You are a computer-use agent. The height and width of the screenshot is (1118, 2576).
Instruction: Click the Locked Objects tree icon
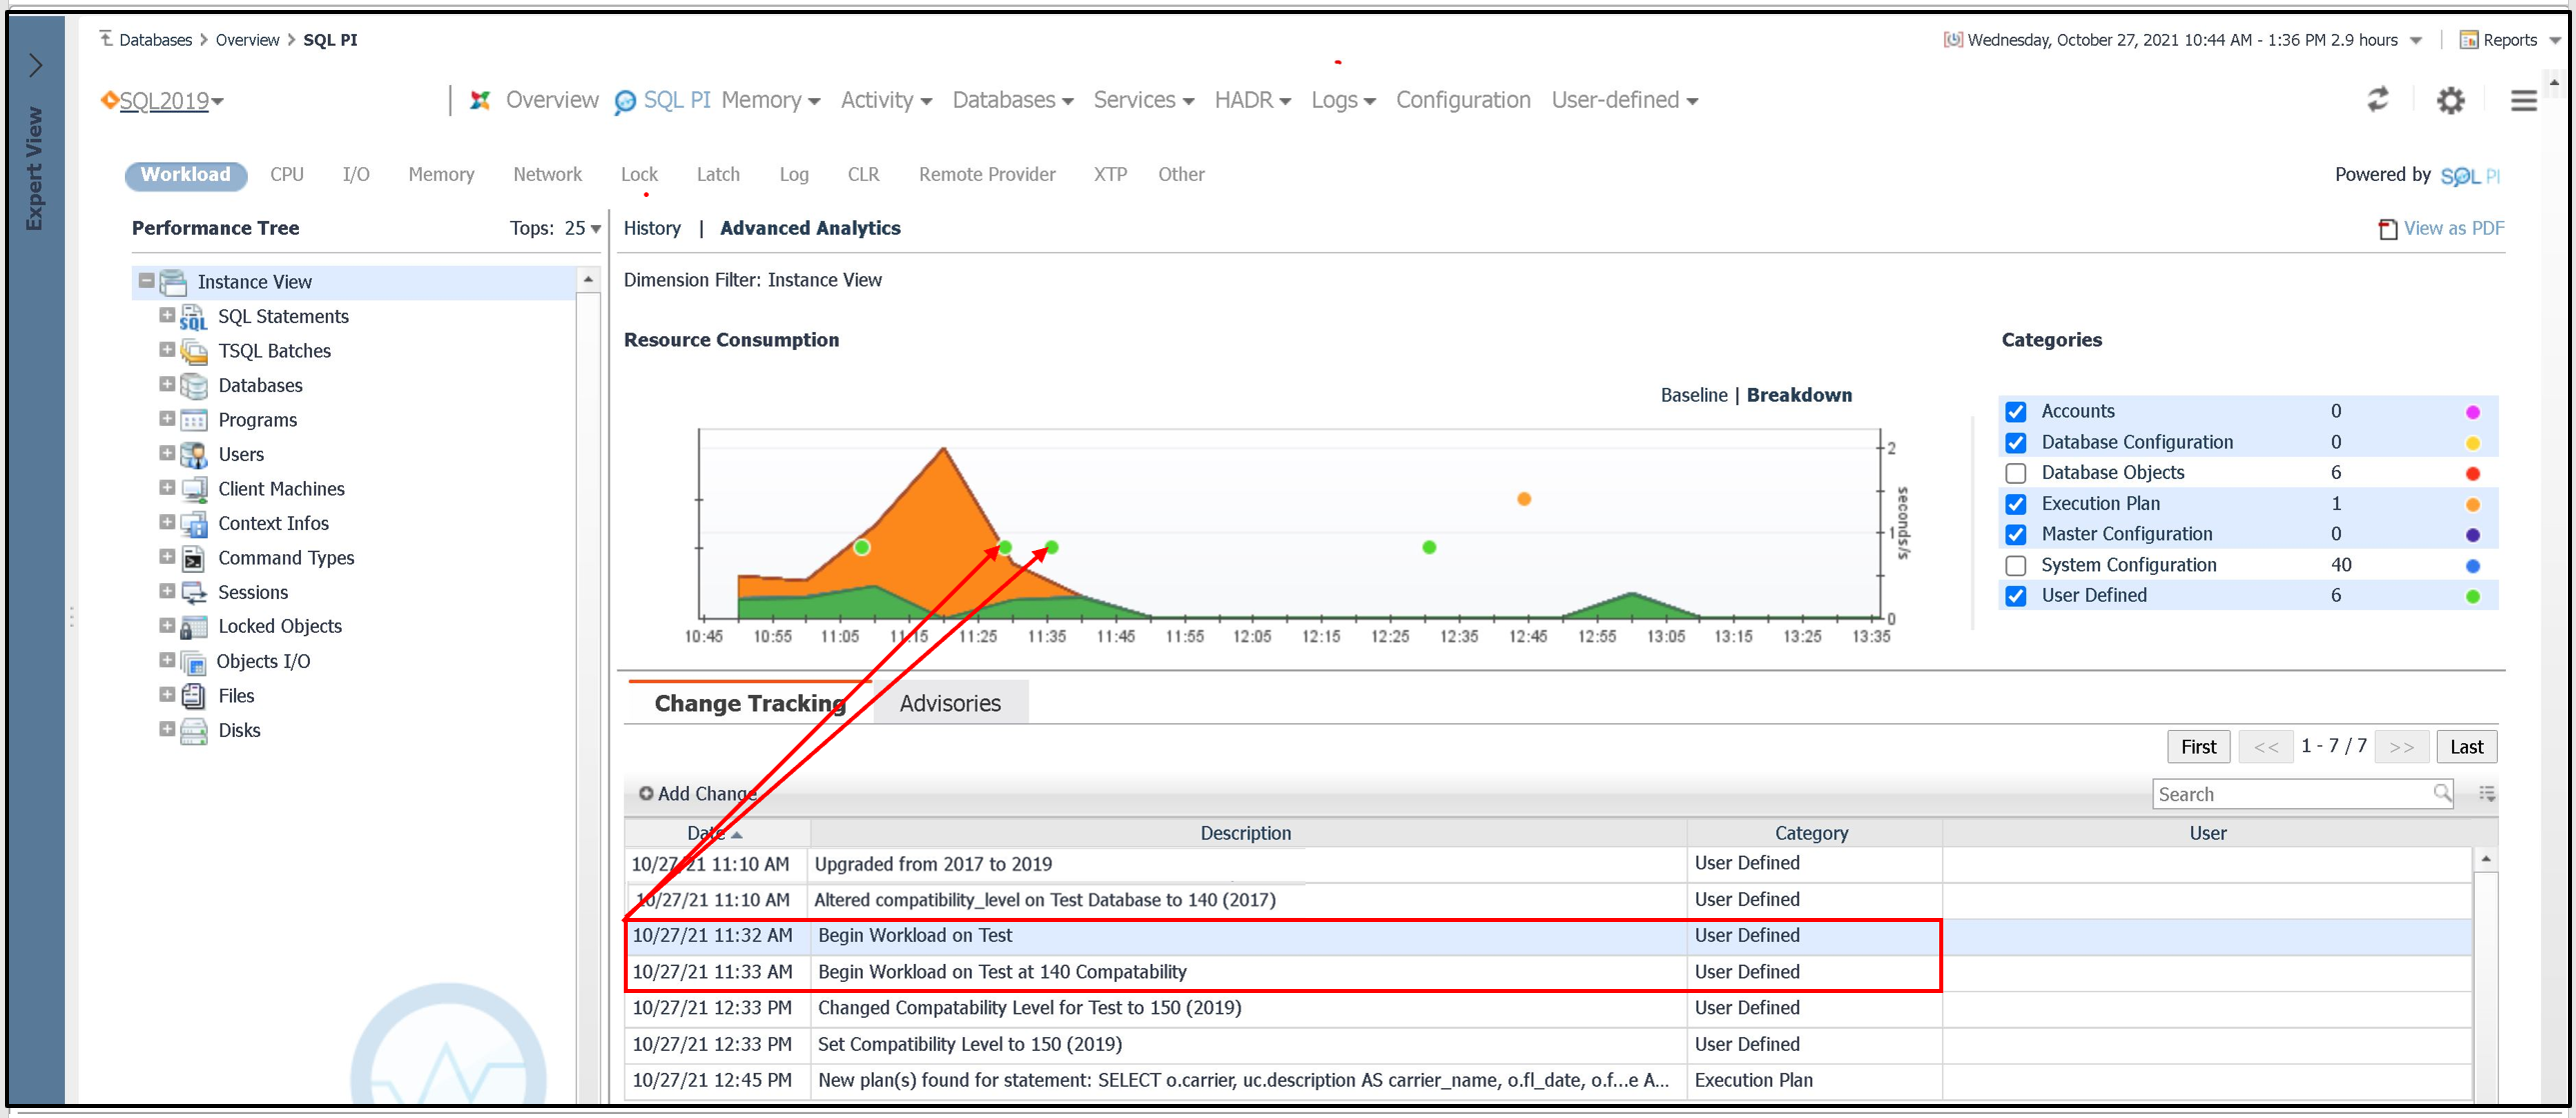pyautogui.click(x=193, y=627)
